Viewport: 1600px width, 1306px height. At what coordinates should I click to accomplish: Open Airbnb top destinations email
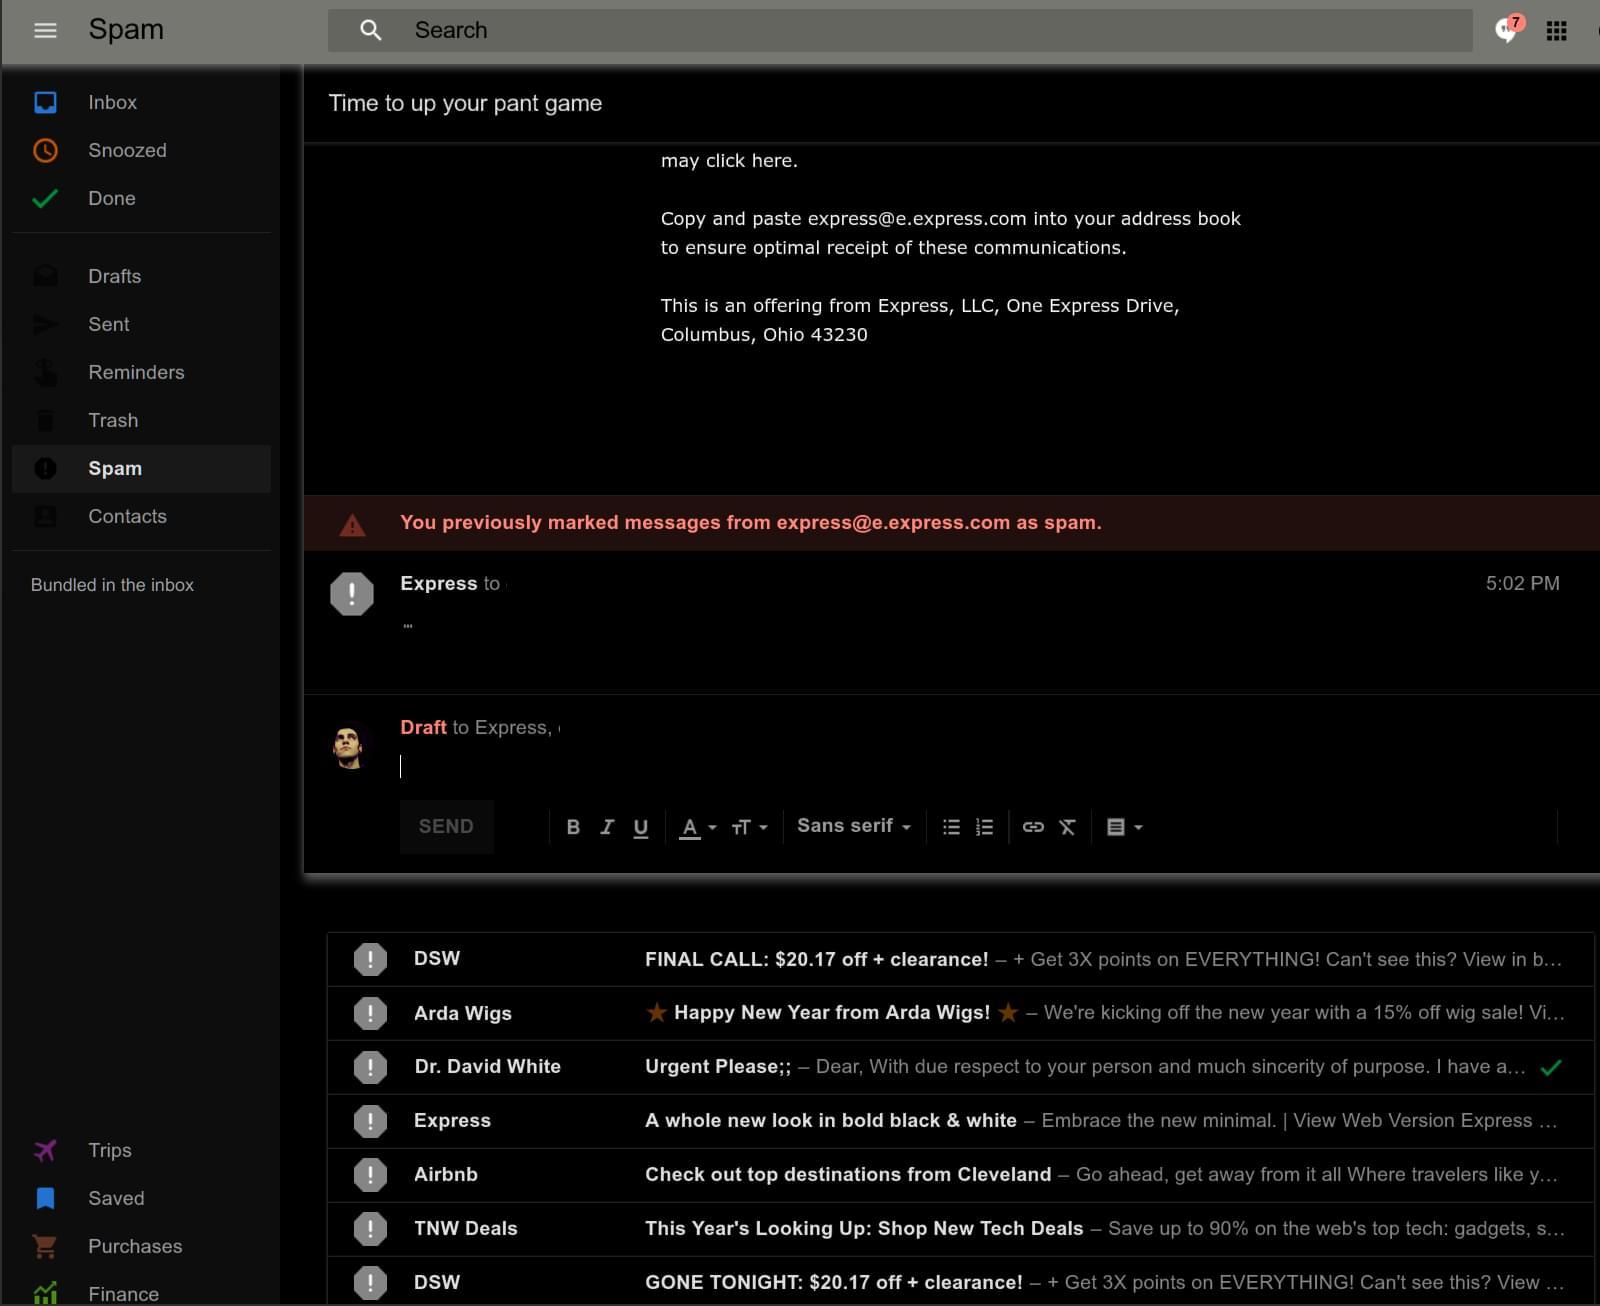tap(960, 1175)
